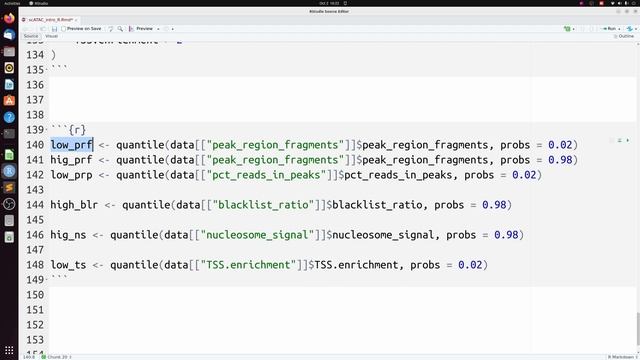This screenshot has width=640, height=360.
Task: Toggle the Preview on Save checkbox
Action: pos(64,29)
